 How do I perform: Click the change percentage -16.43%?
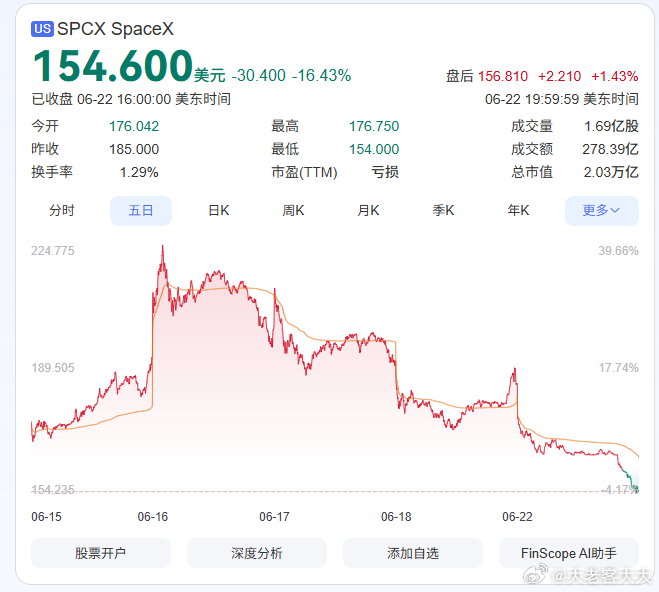coord(322,76)
